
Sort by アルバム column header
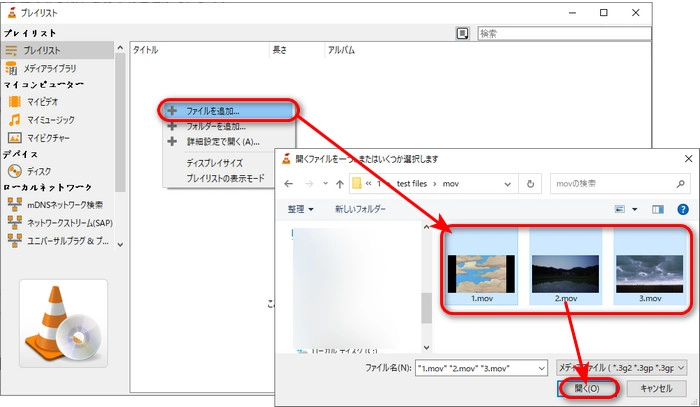pyautogui.click(x=342, y=50)
